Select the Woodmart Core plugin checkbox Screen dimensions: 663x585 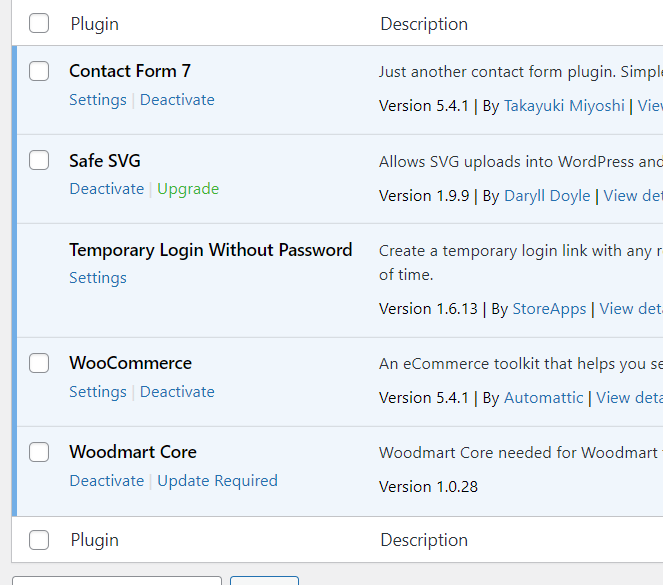[x=39, y=452]
